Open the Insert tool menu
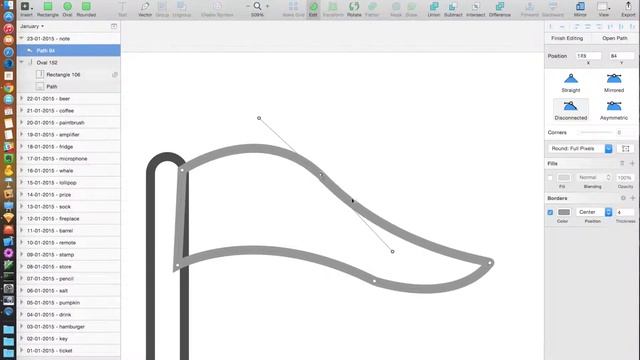 pyautogui.click(x=27, y=9)
